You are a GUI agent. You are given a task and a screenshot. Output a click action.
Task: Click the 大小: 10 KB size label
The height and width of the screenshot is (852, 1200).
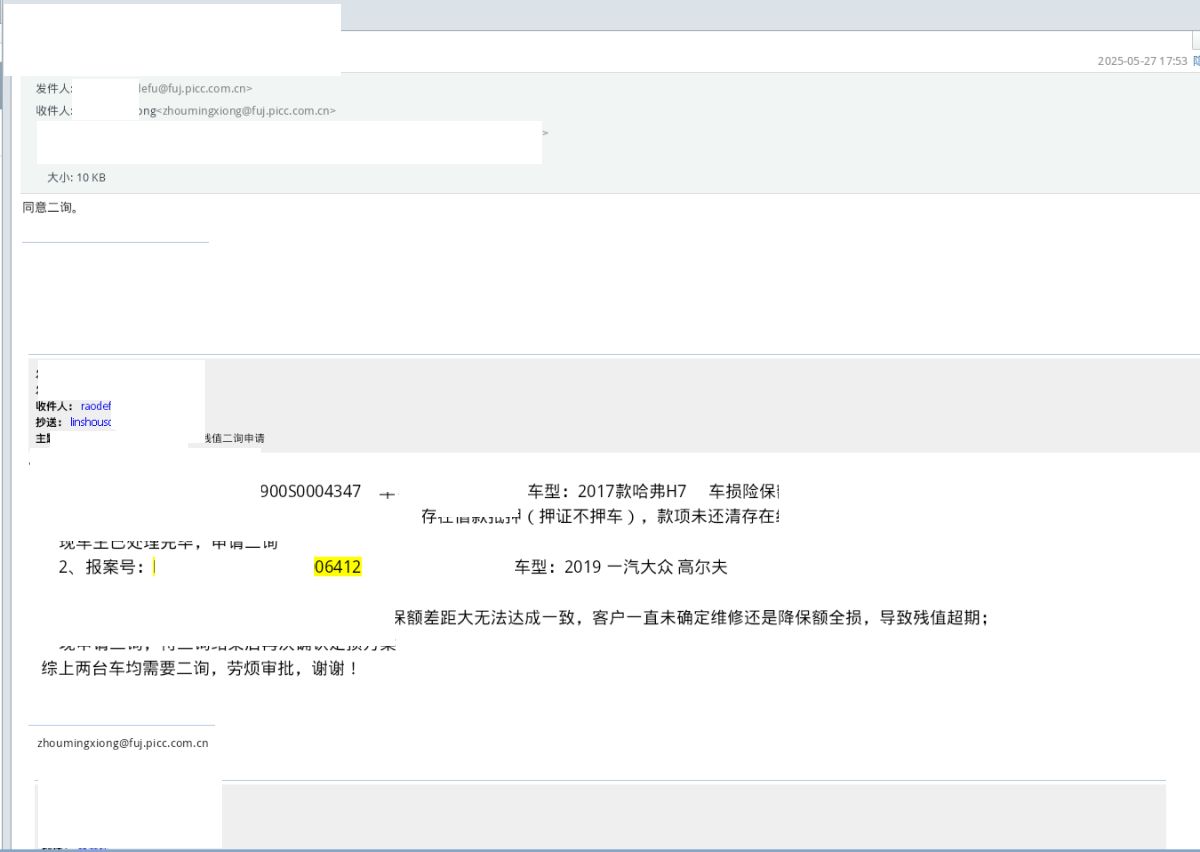(76, 178)
